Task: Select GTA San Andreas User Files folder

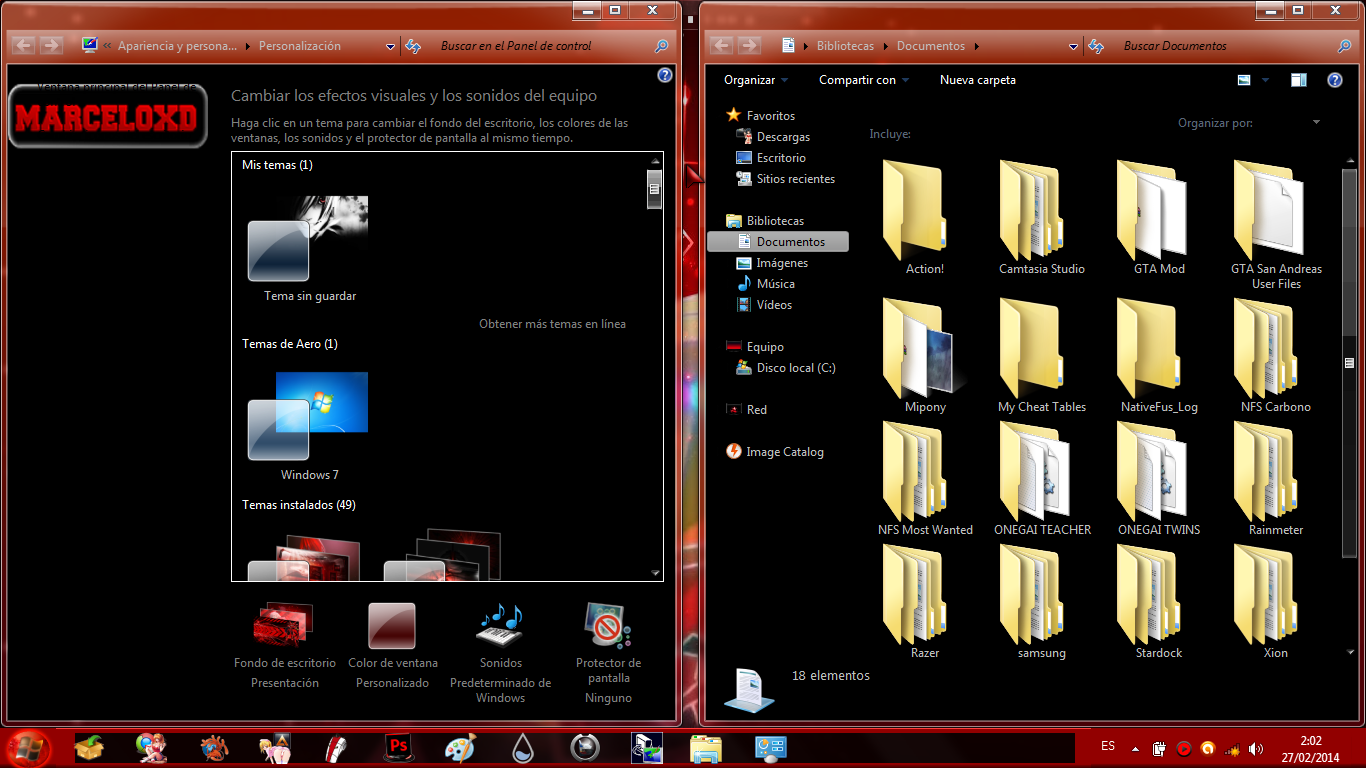Action: 1276,224
